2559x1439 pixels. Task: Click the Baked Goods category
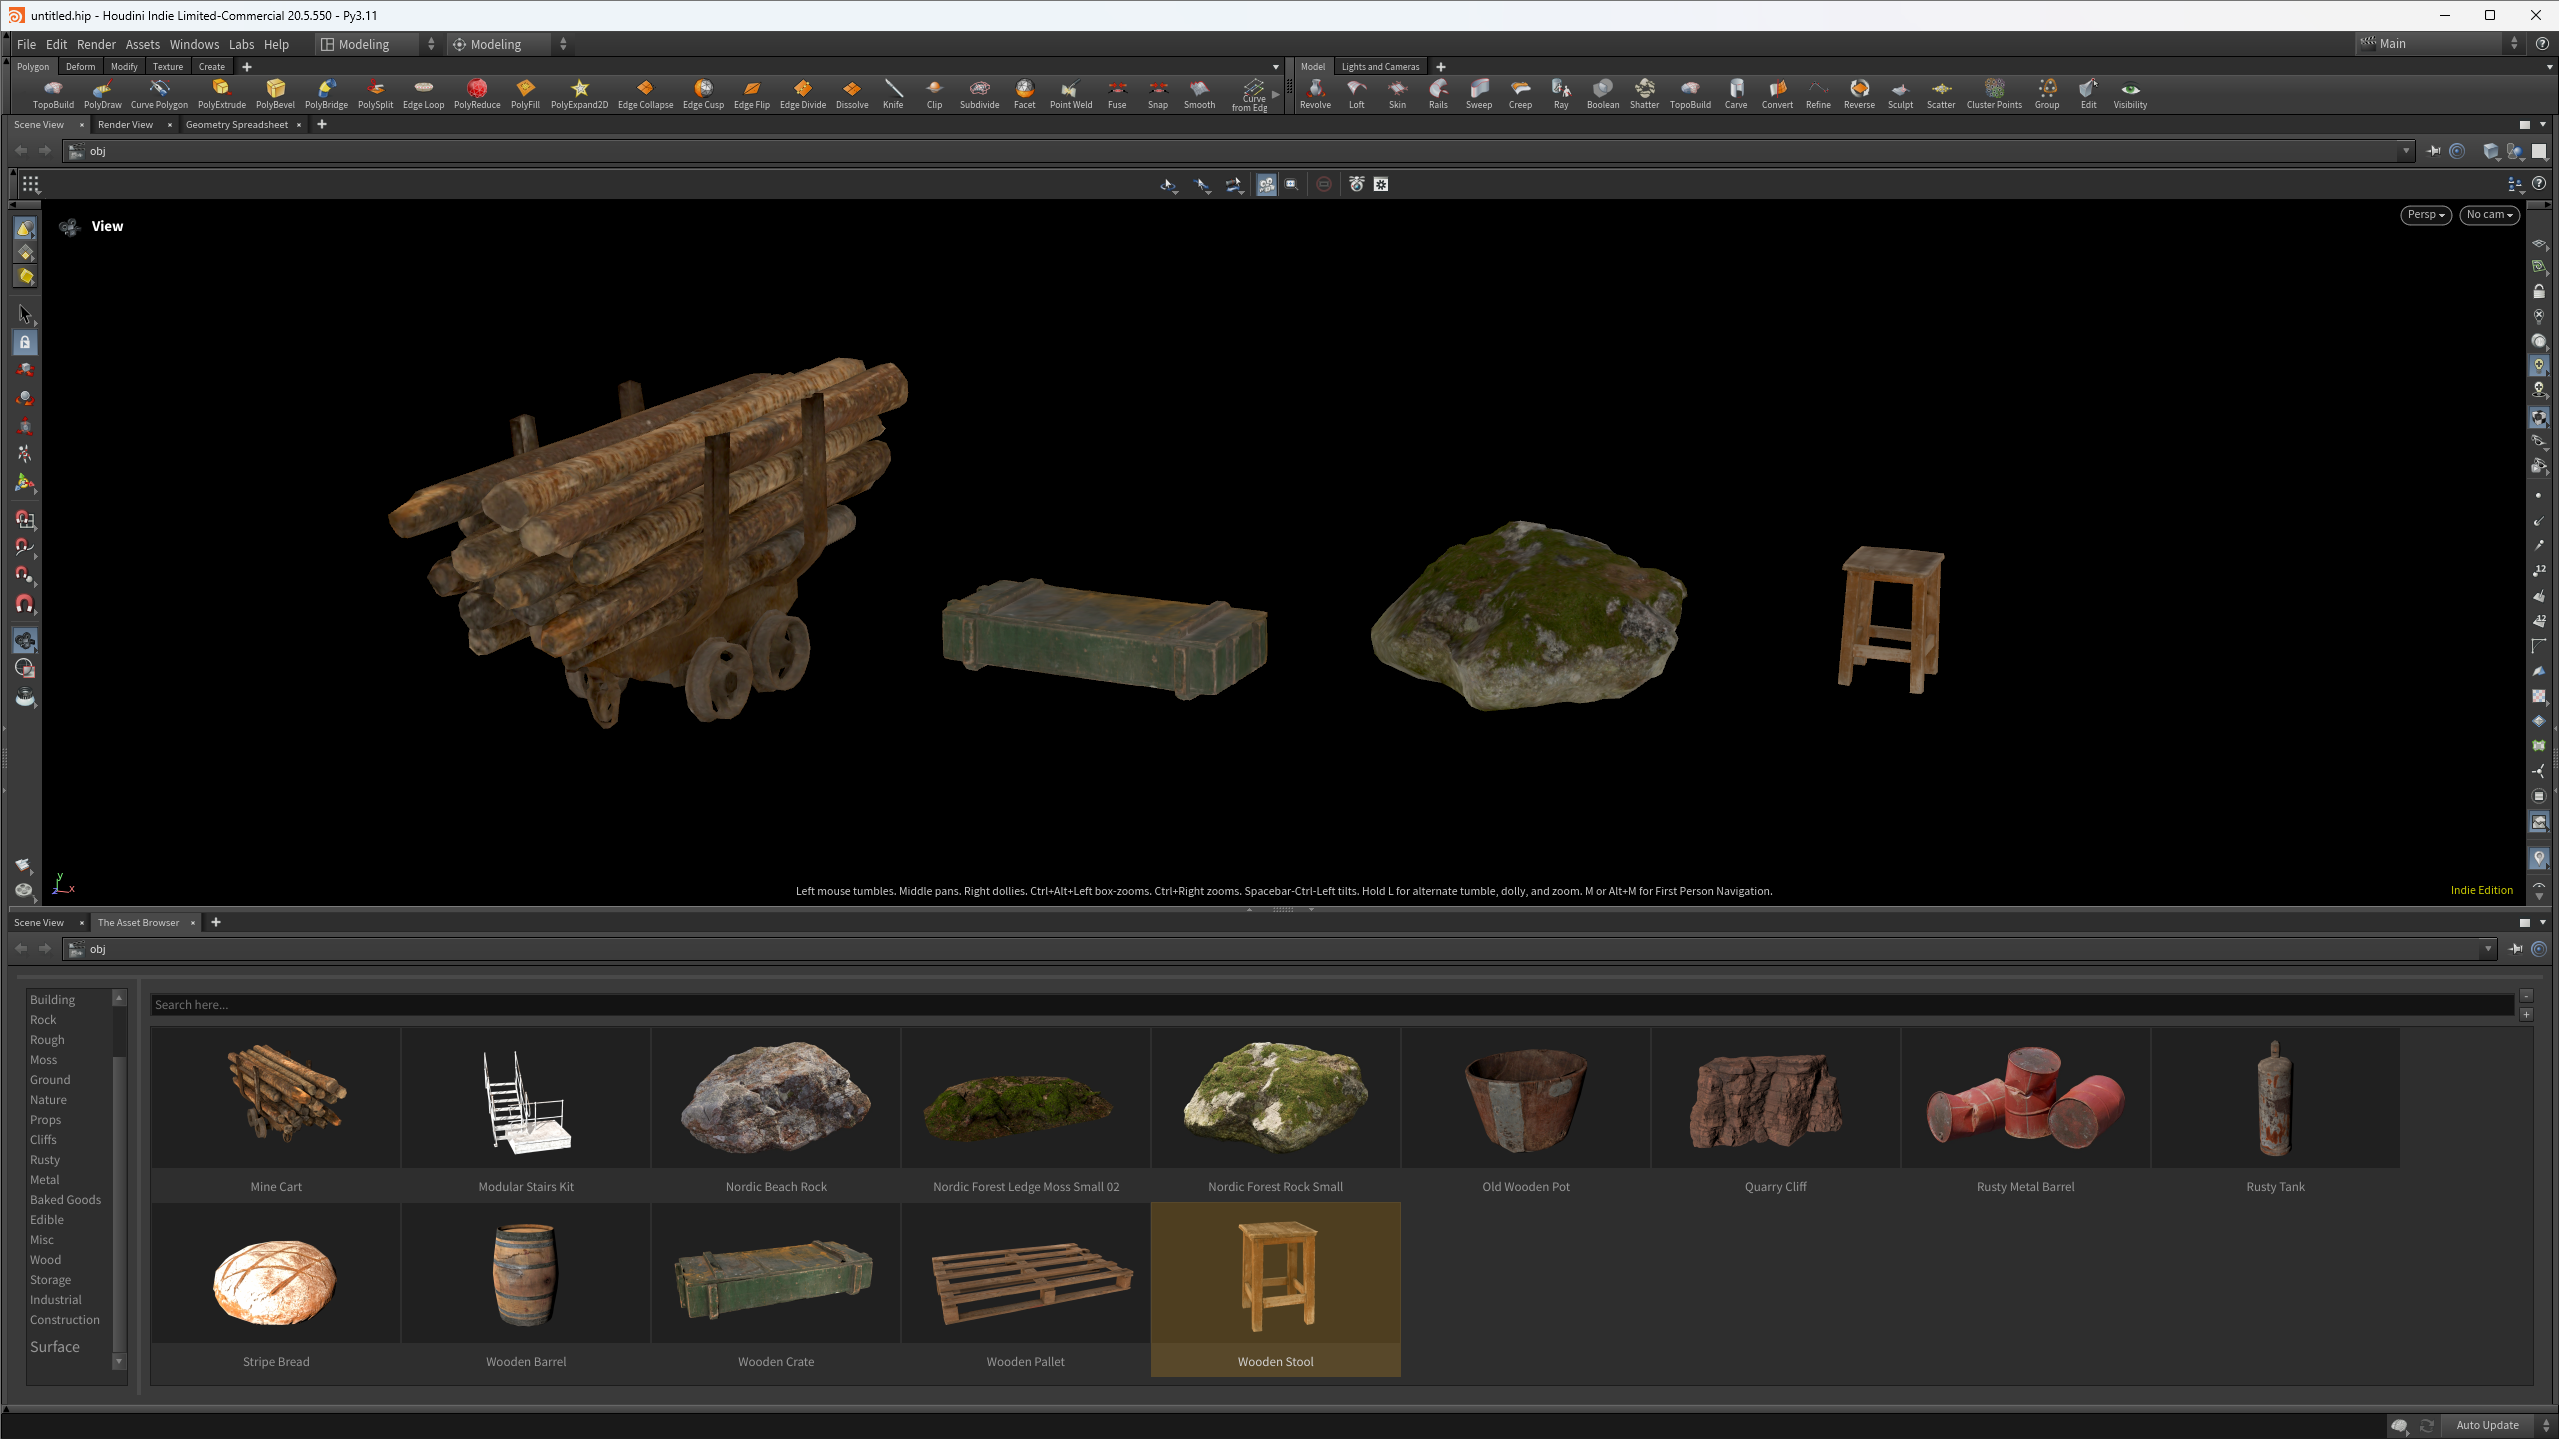point(65,1200)
